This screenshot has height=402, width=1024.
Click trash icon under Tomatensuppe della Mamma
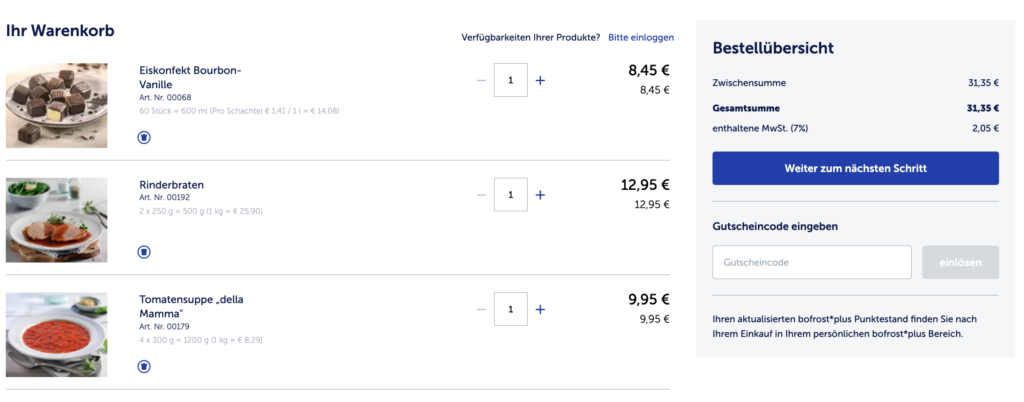144,367
